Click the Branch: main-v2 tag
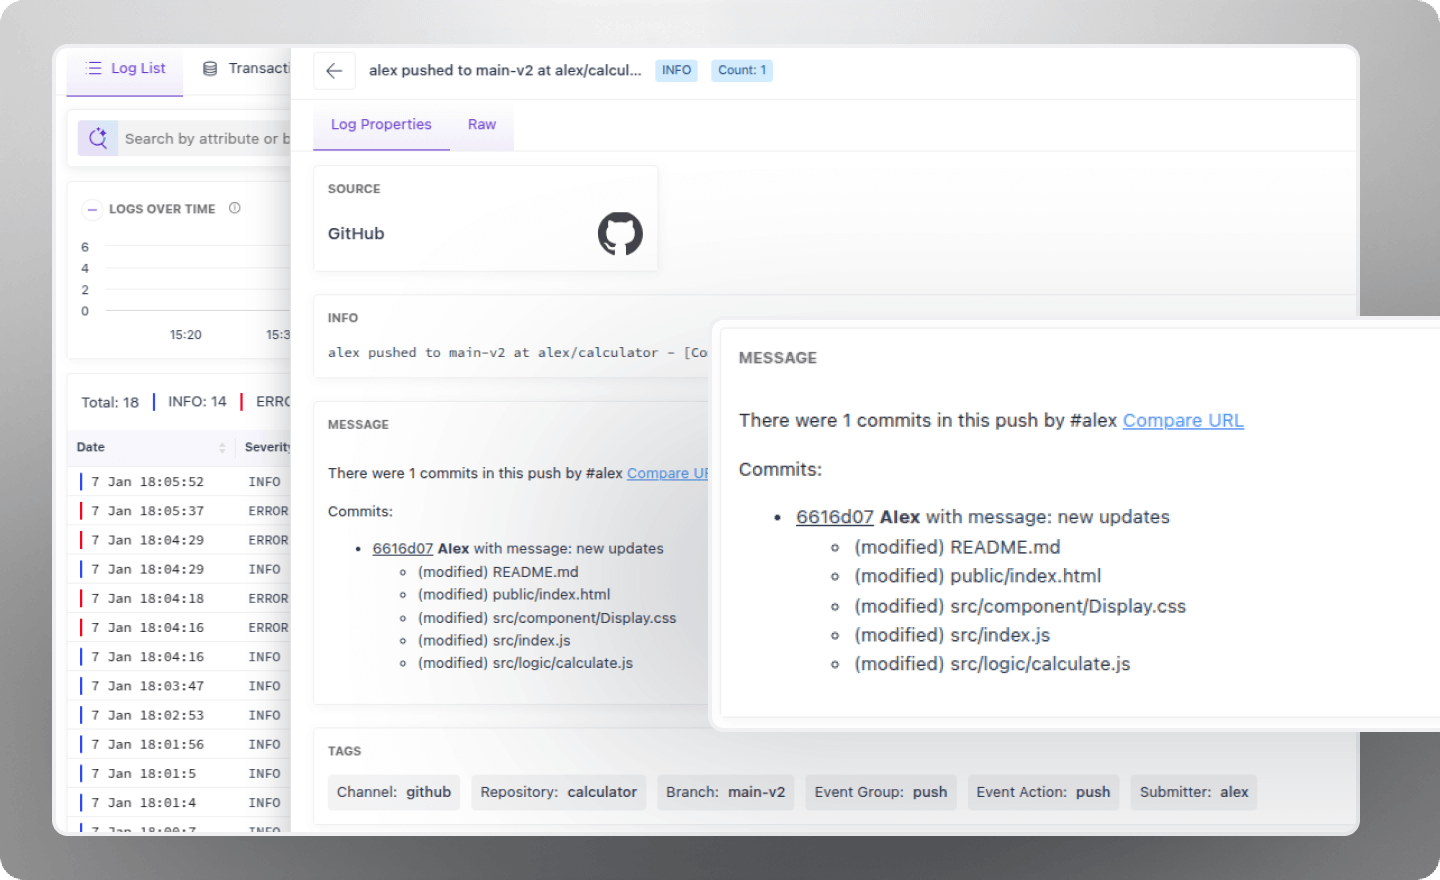 (x=726, y=792)
